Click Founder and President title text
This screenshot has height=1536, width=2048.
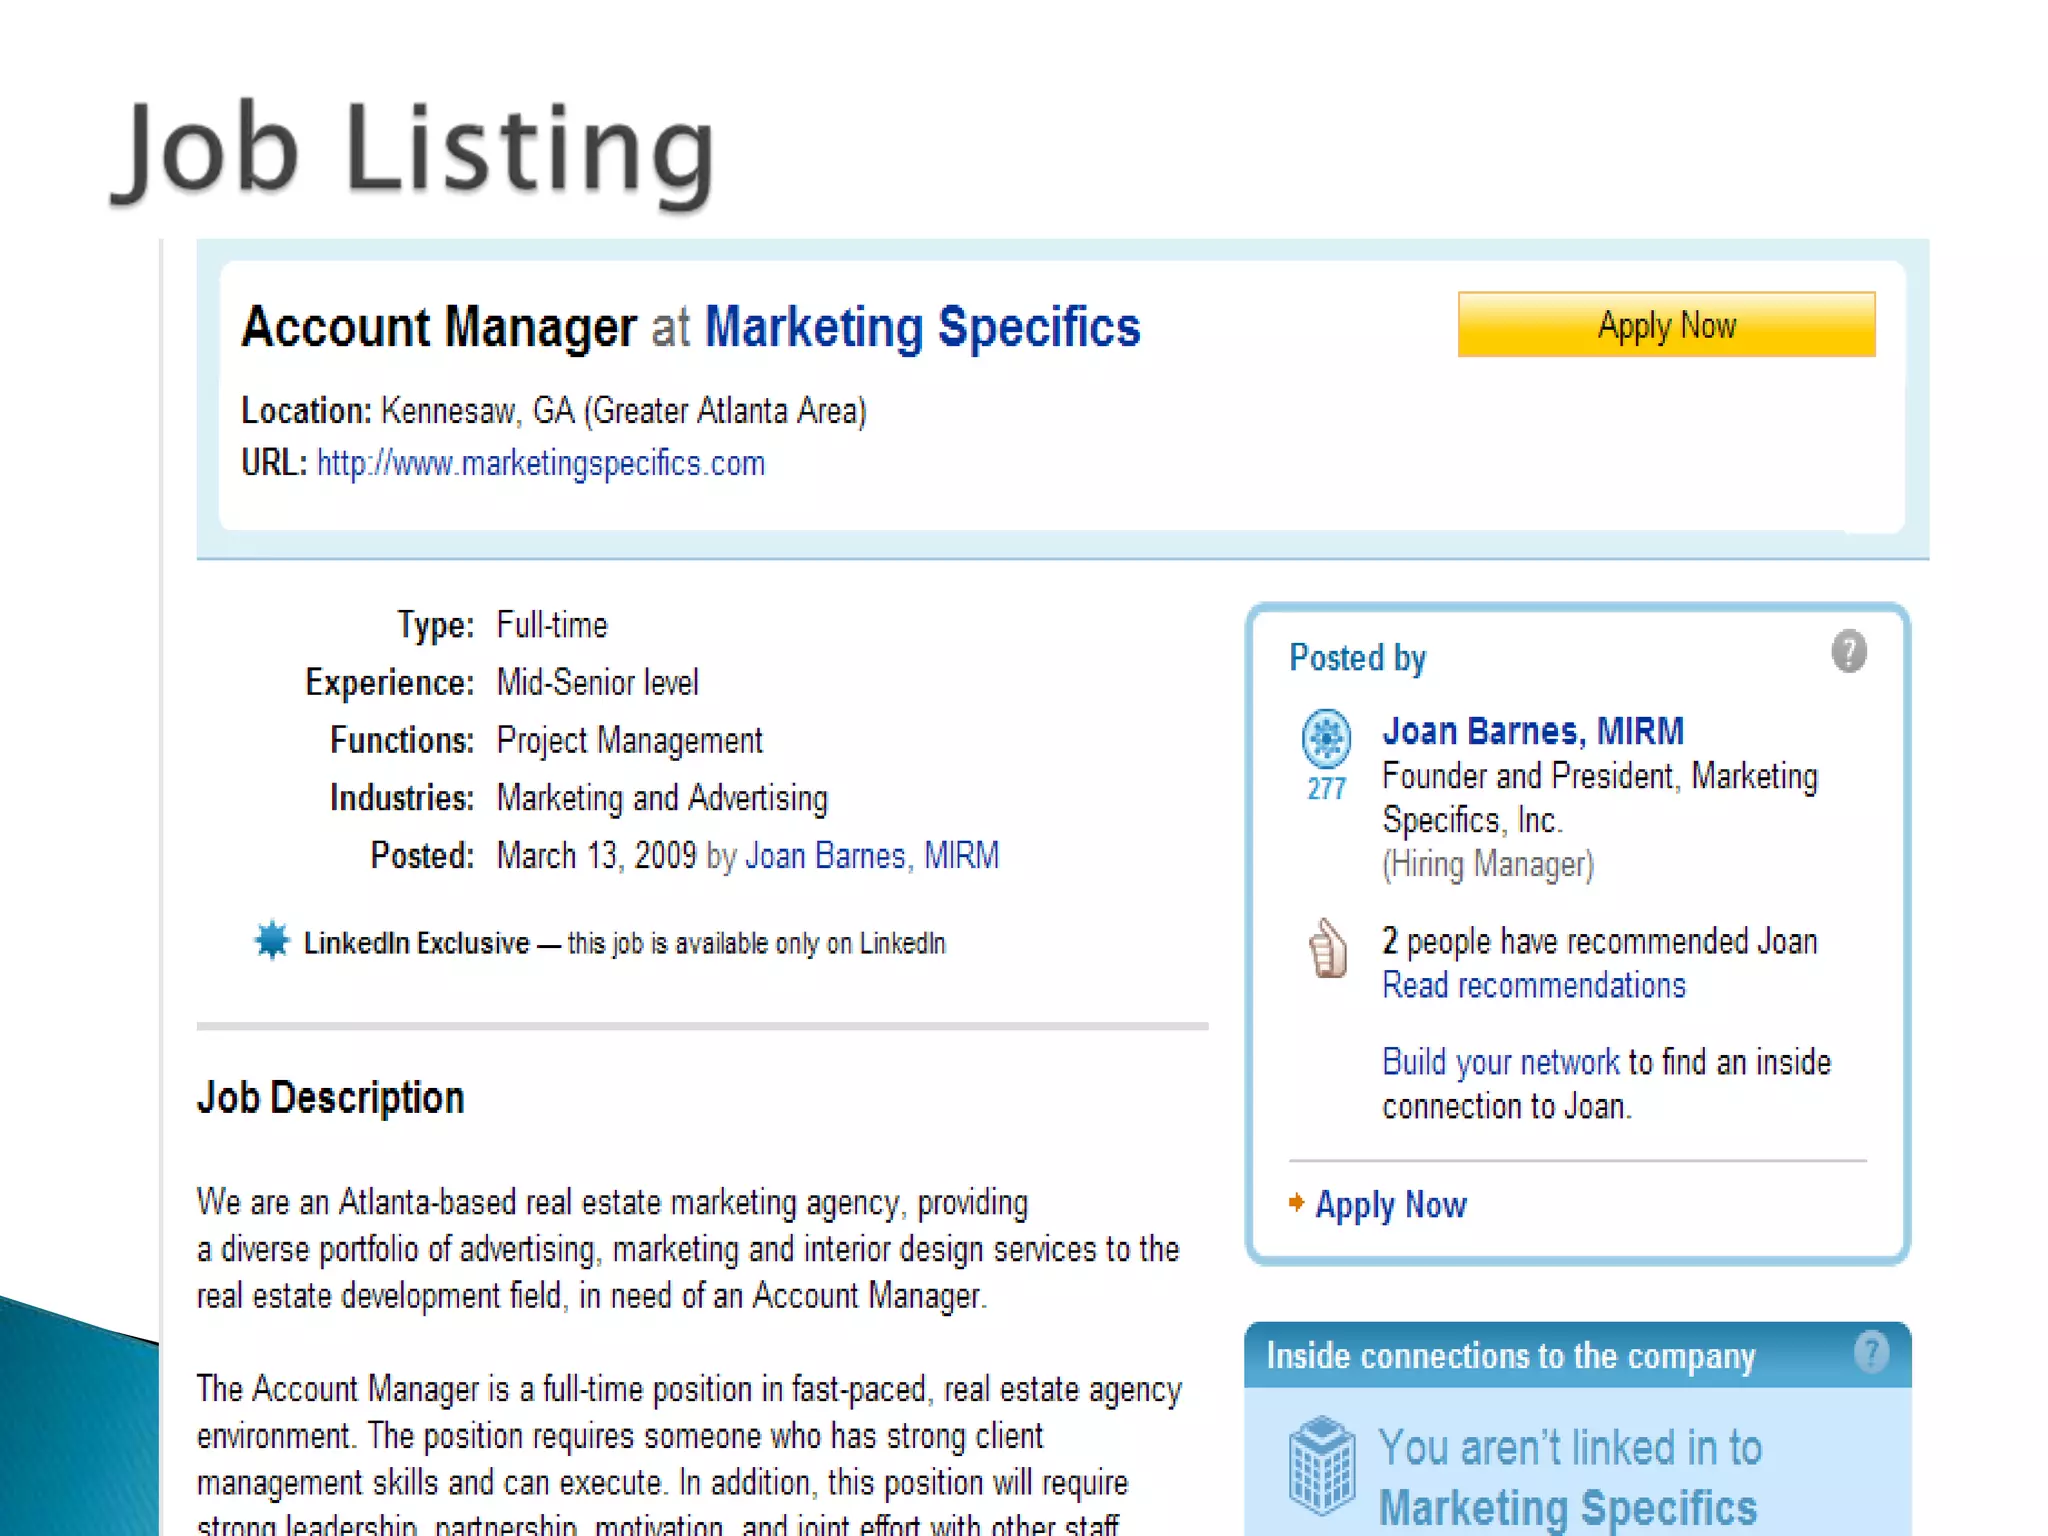[1599, 798]
